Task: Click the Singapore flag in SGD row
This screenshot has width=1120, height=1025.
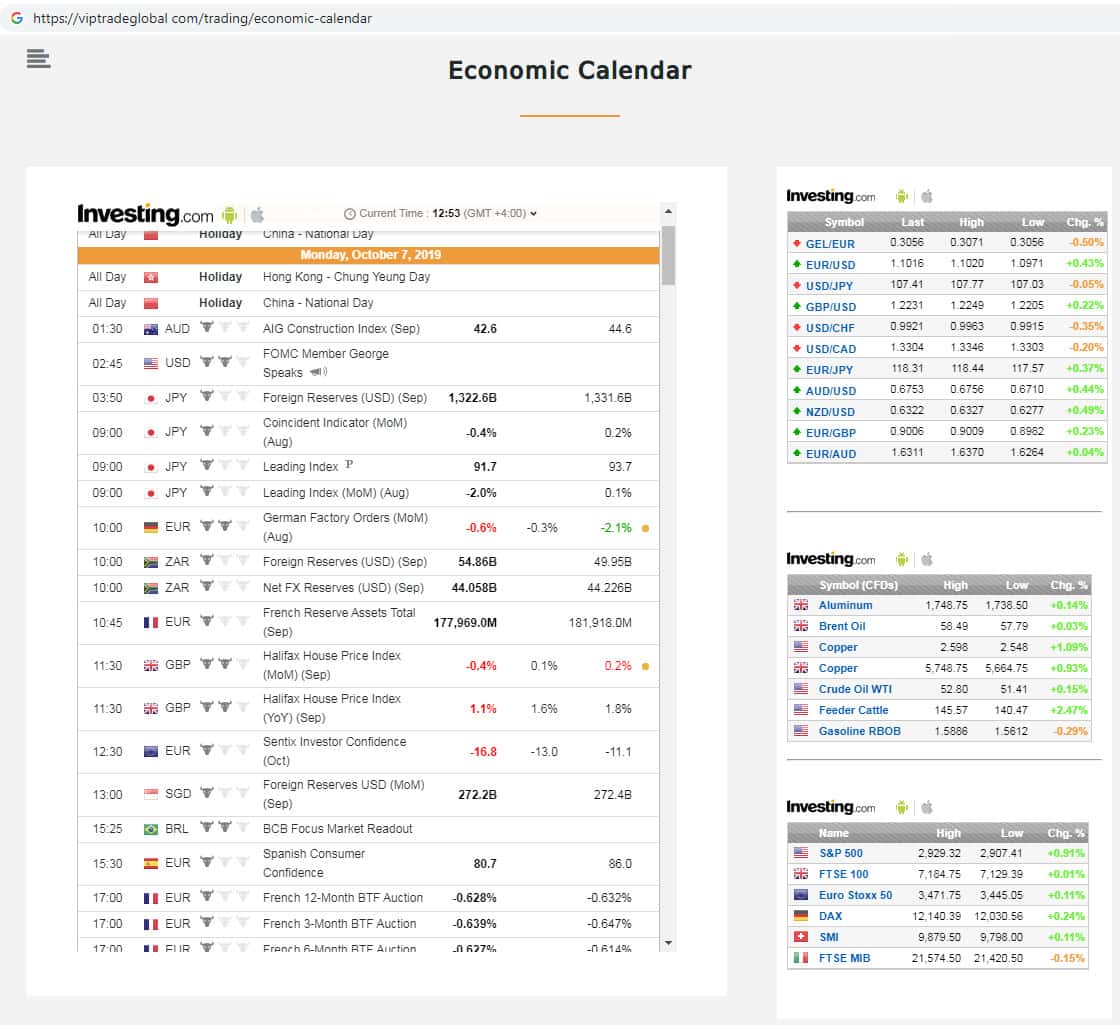Action: point(151,794)
